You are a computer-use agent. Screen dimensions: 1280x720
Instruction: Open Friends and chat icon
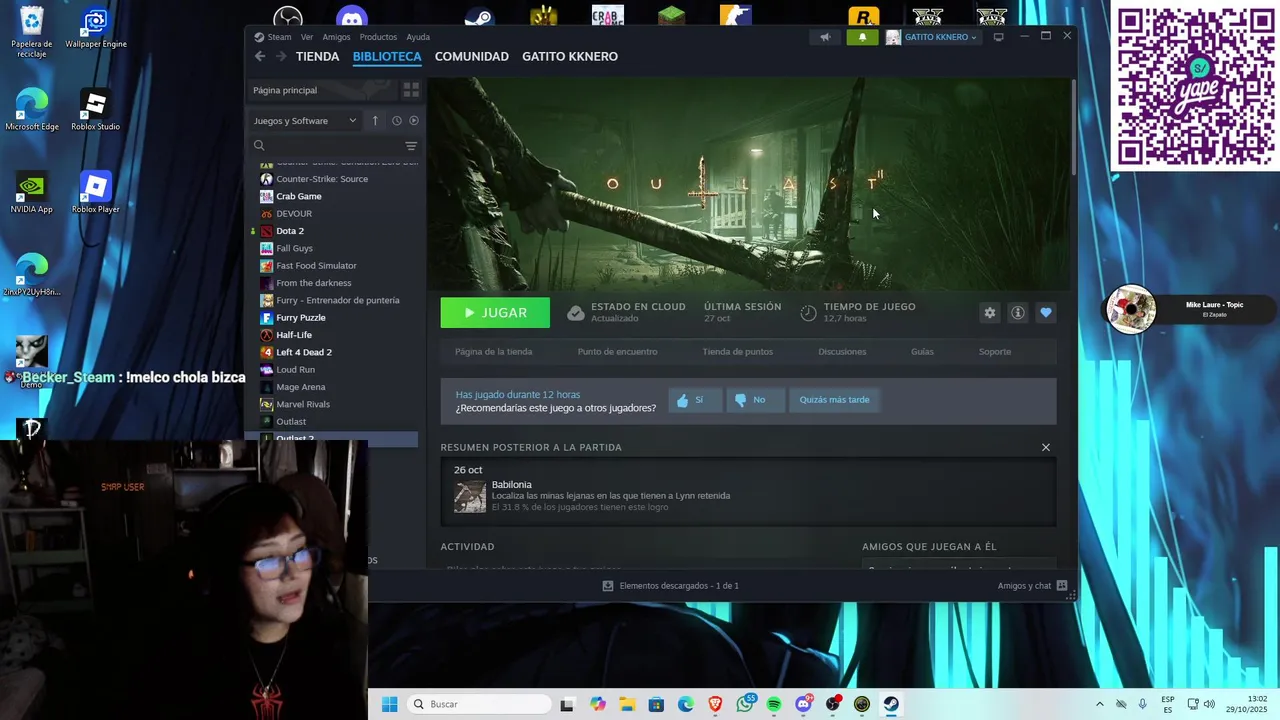tap(1062, 586)
